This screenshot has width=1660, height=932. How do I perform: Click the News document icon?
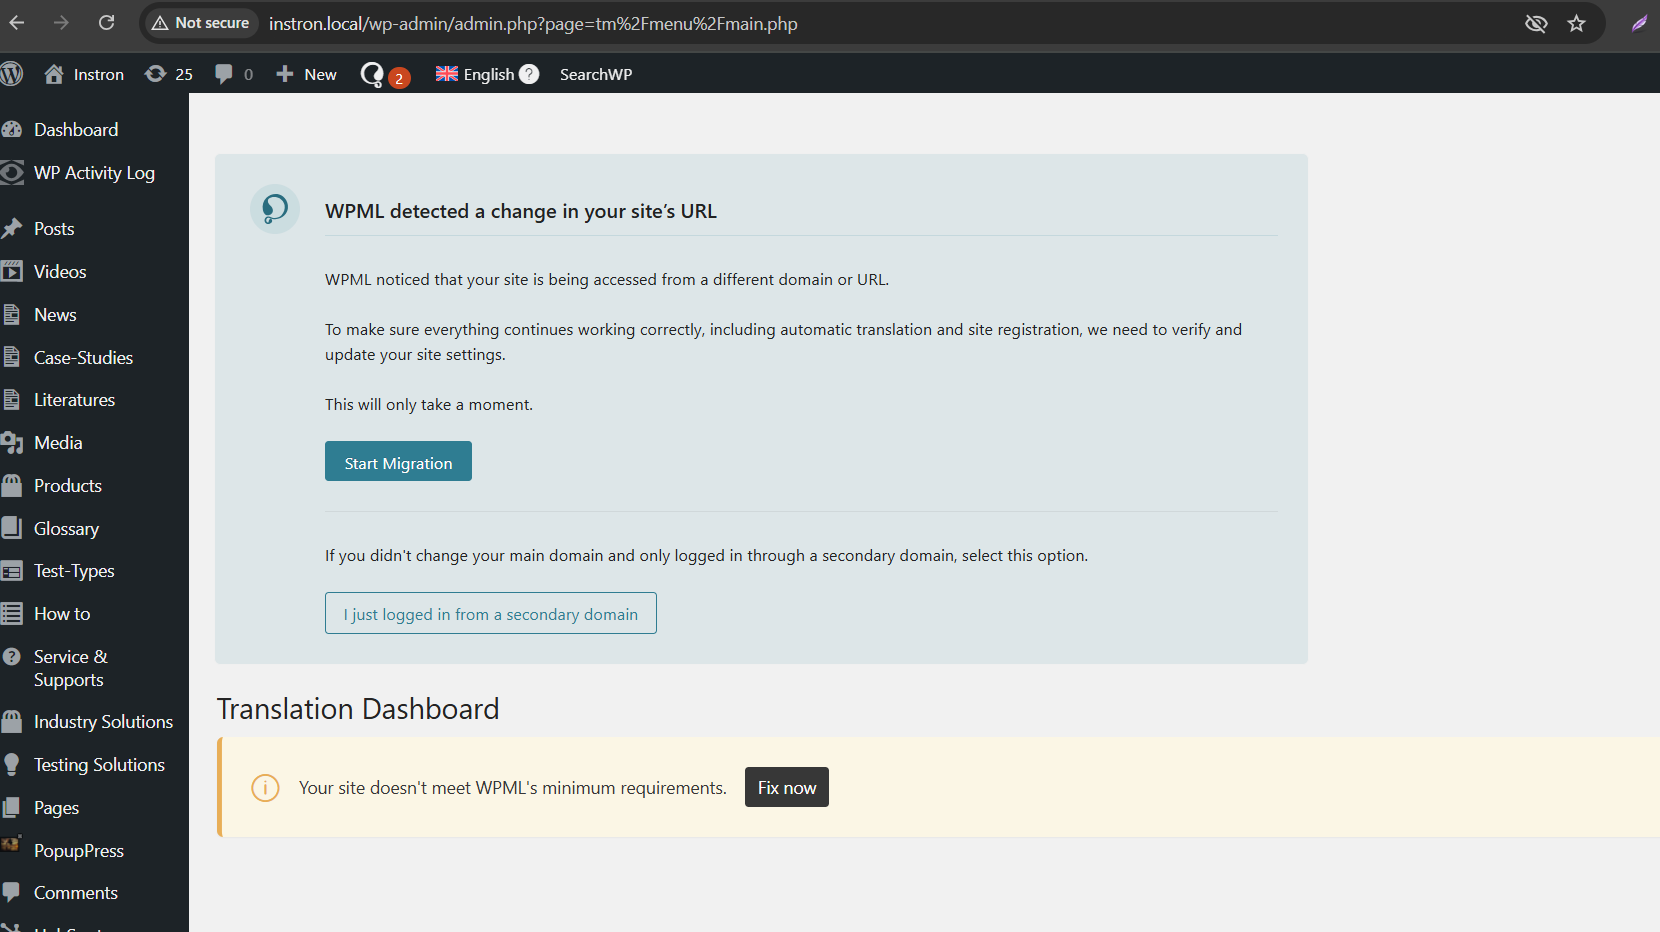coord(12,315)
